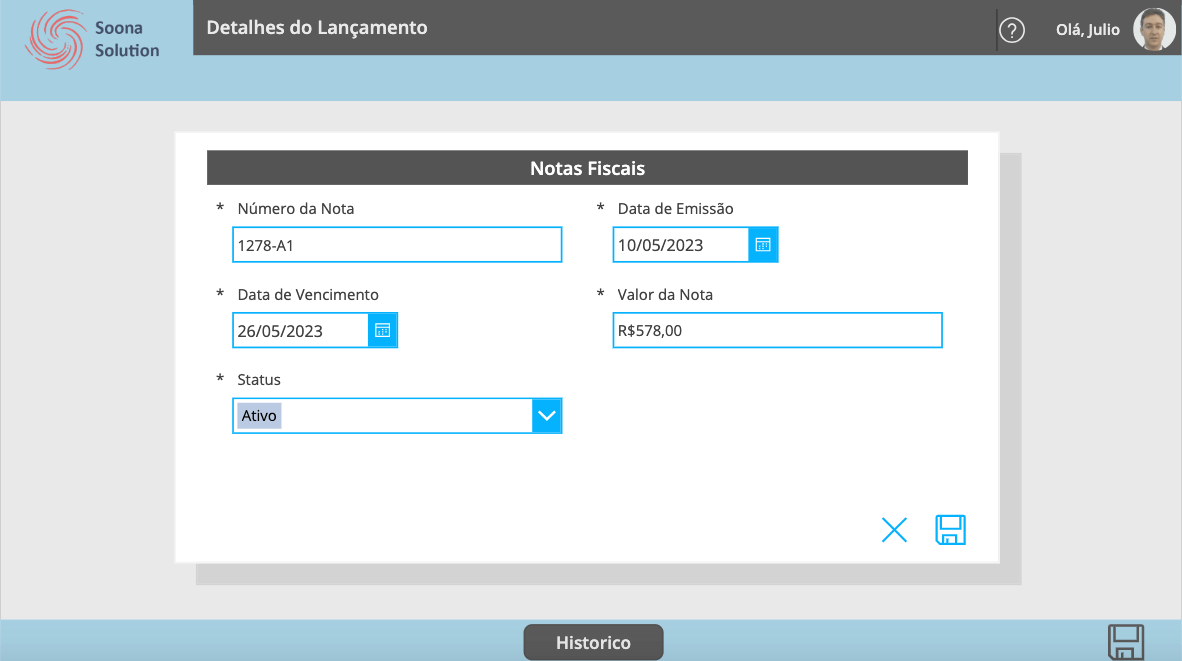Click the Soona Solution swirl logo
Image resolution: width=1182 pixels, height=661 pixels.
coord(56,39)
